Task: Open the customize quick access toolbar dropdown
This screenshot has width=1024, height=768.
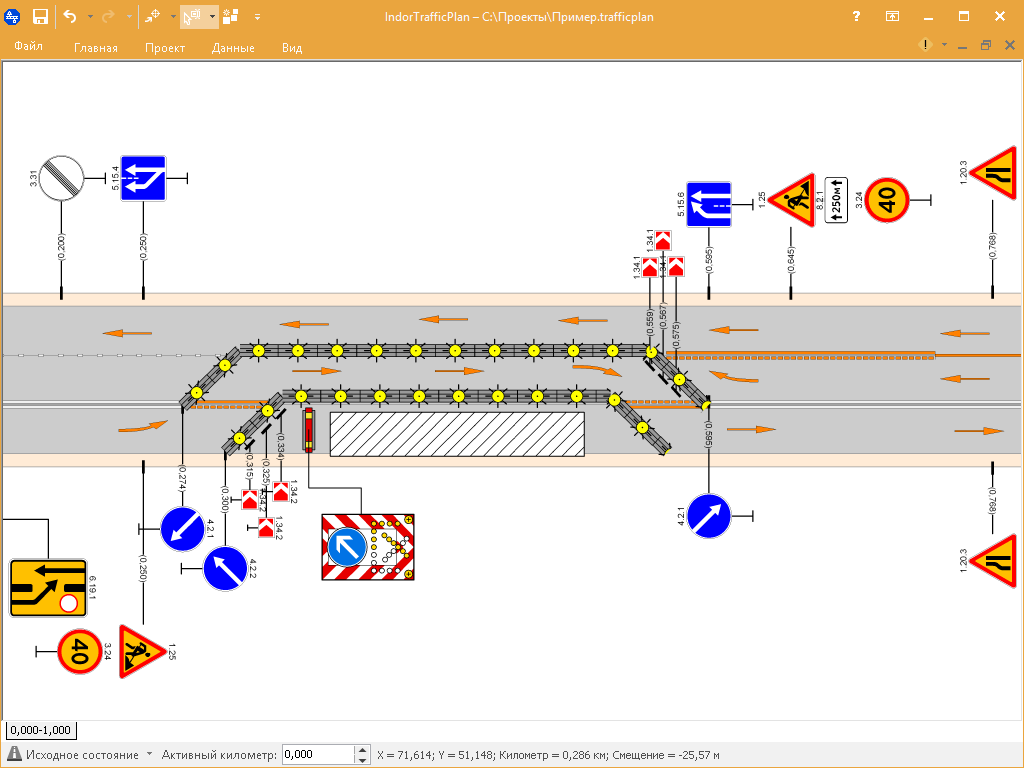Action: [x=258, y=17]
